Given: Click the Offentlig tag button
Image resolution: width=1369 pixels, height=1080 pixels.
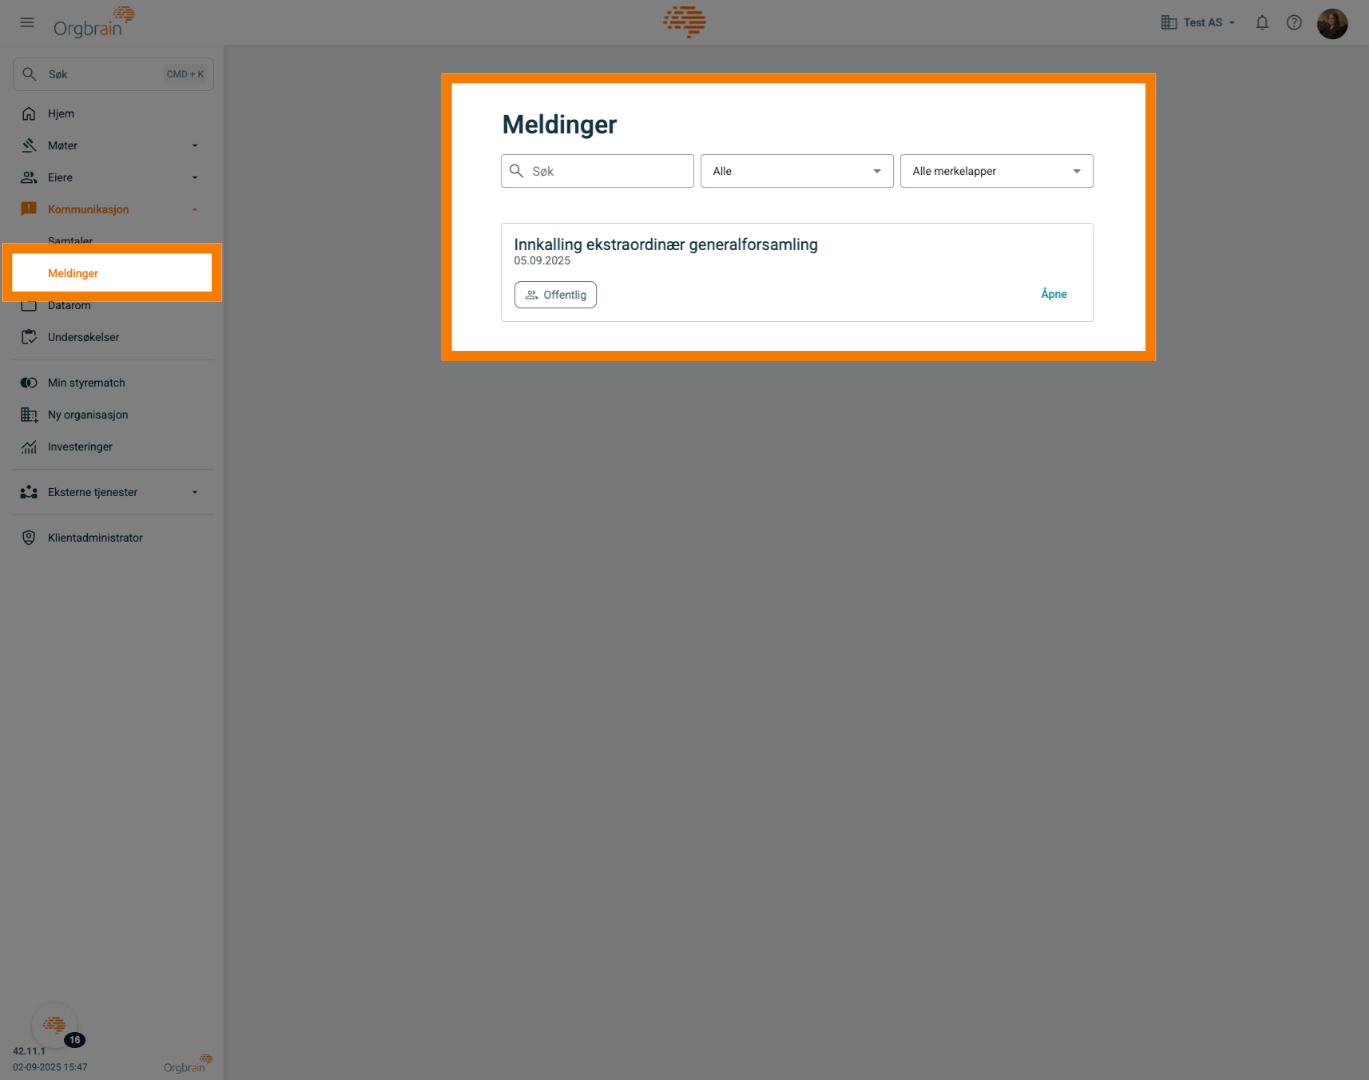Looking at the screenshot, I should (x=556, y=295).
